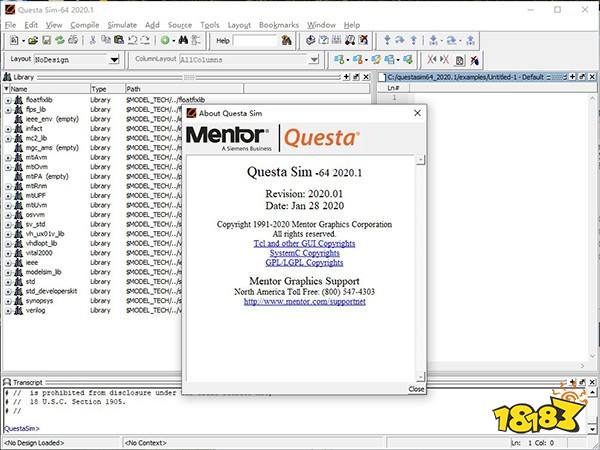600x450 pixels.
Task: Click the Print toolbar icon
Action: pos(73,40)
